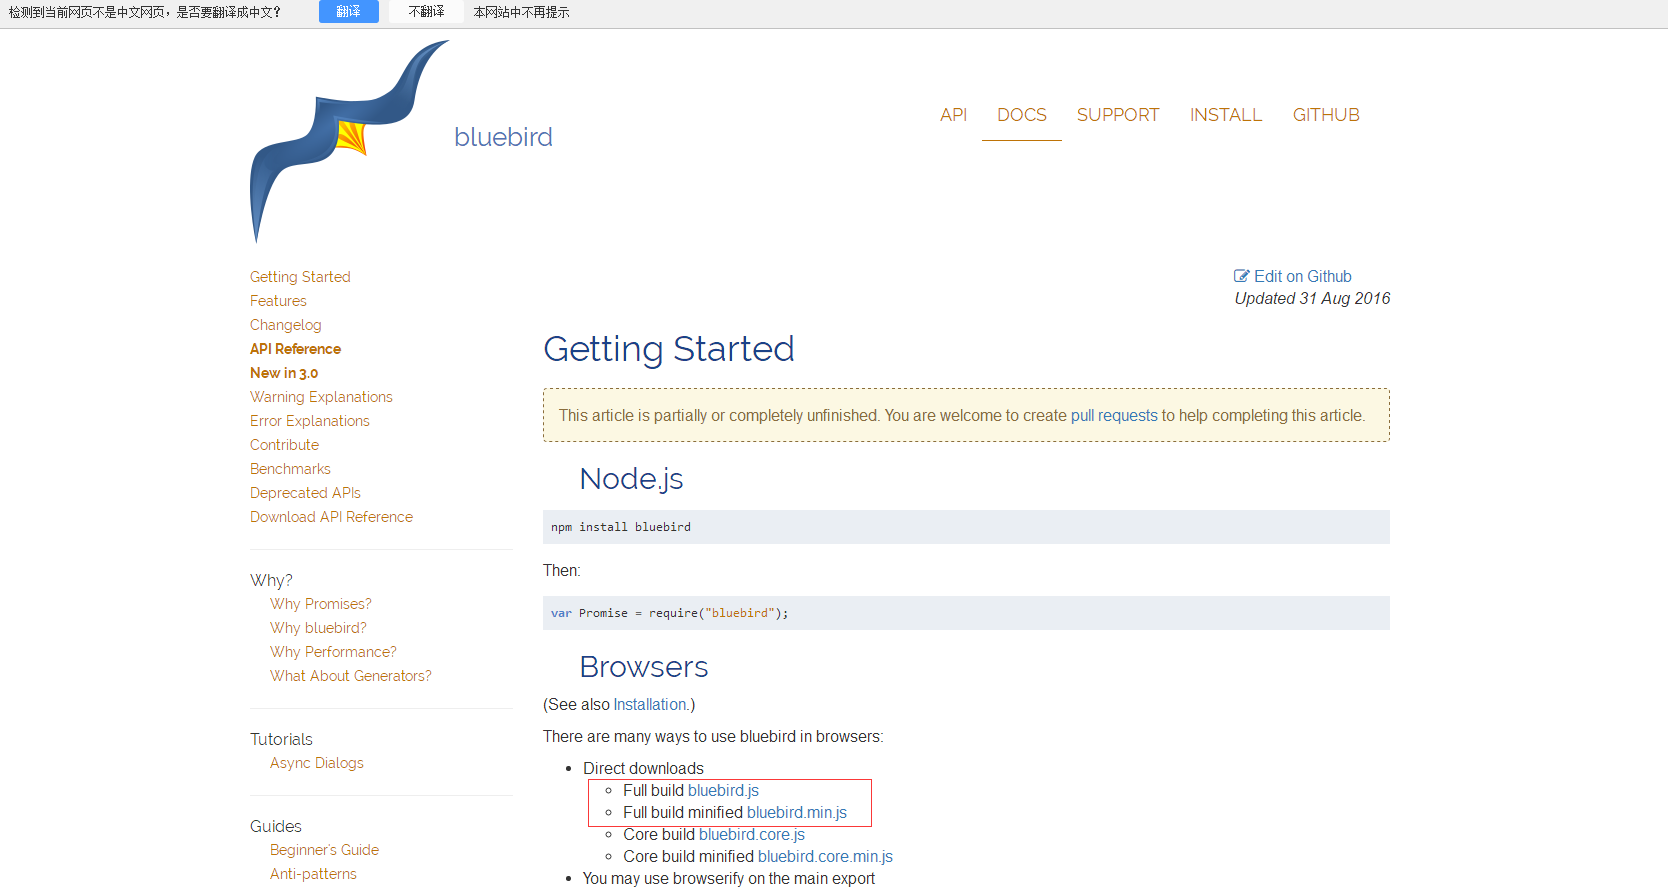The height and width of the screenshot is (887, 1668).
Task: Click the Why? sidebar section heading
Action: coord(271,580)
